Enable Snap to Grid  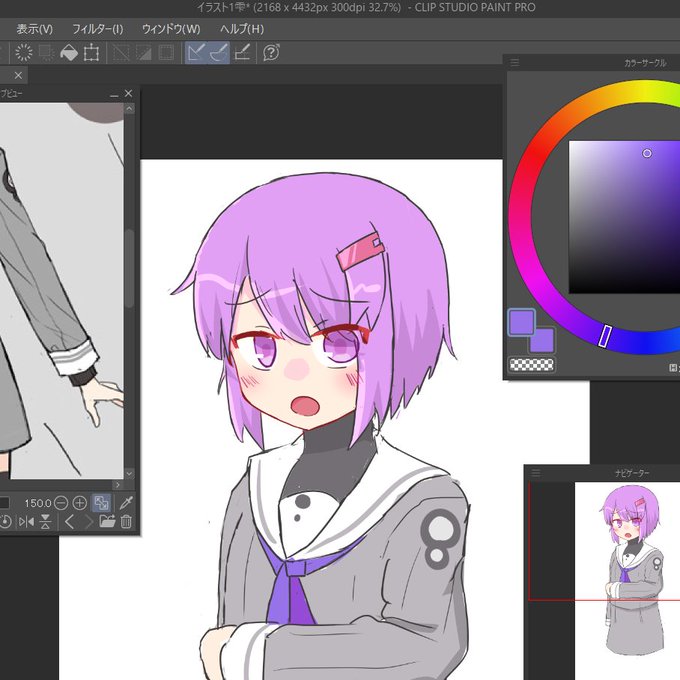tap(242, 53)
